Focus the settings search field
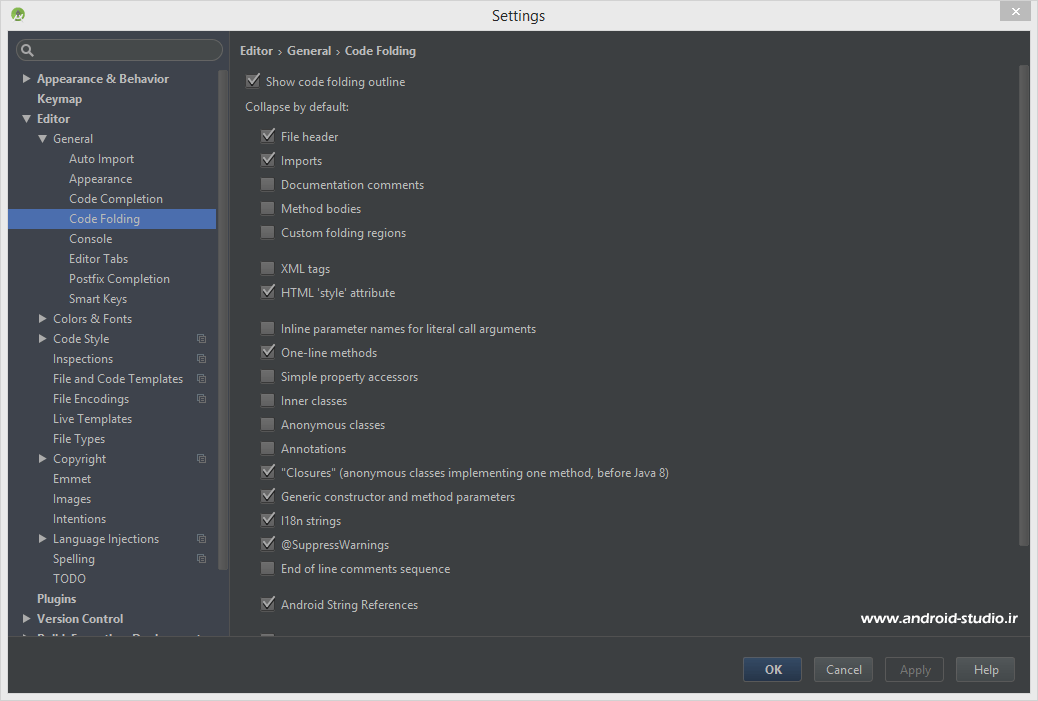Image resolution: width=1038 pixels, height=701 pixels. coord(125,50)
